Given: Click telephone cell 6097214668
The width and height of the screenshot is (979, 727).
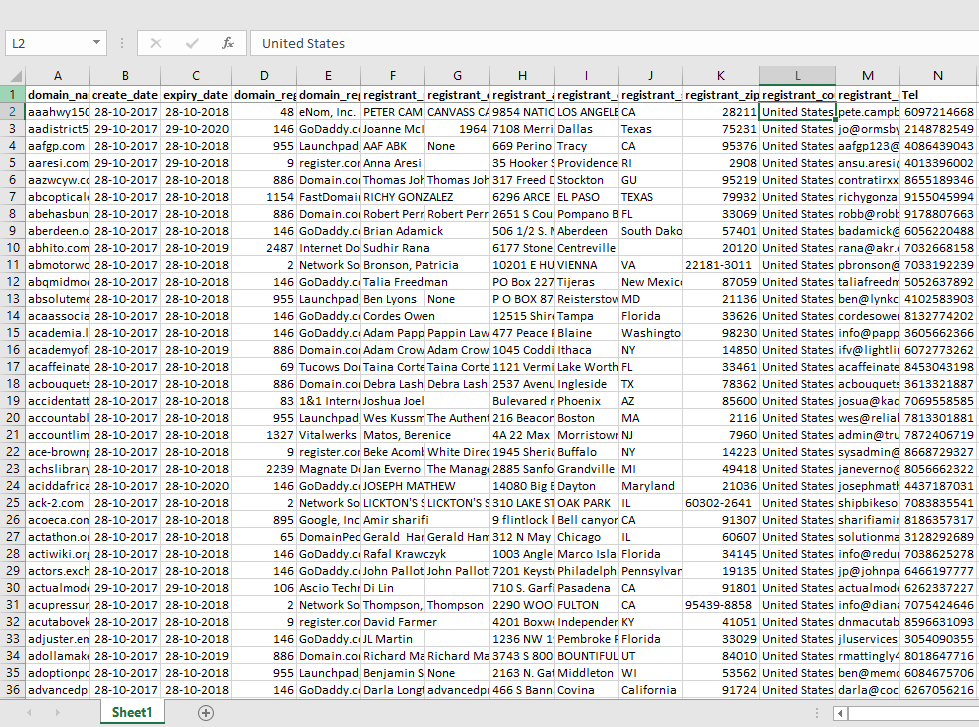Looking at the screenshot, I should (x=938, y=112).
